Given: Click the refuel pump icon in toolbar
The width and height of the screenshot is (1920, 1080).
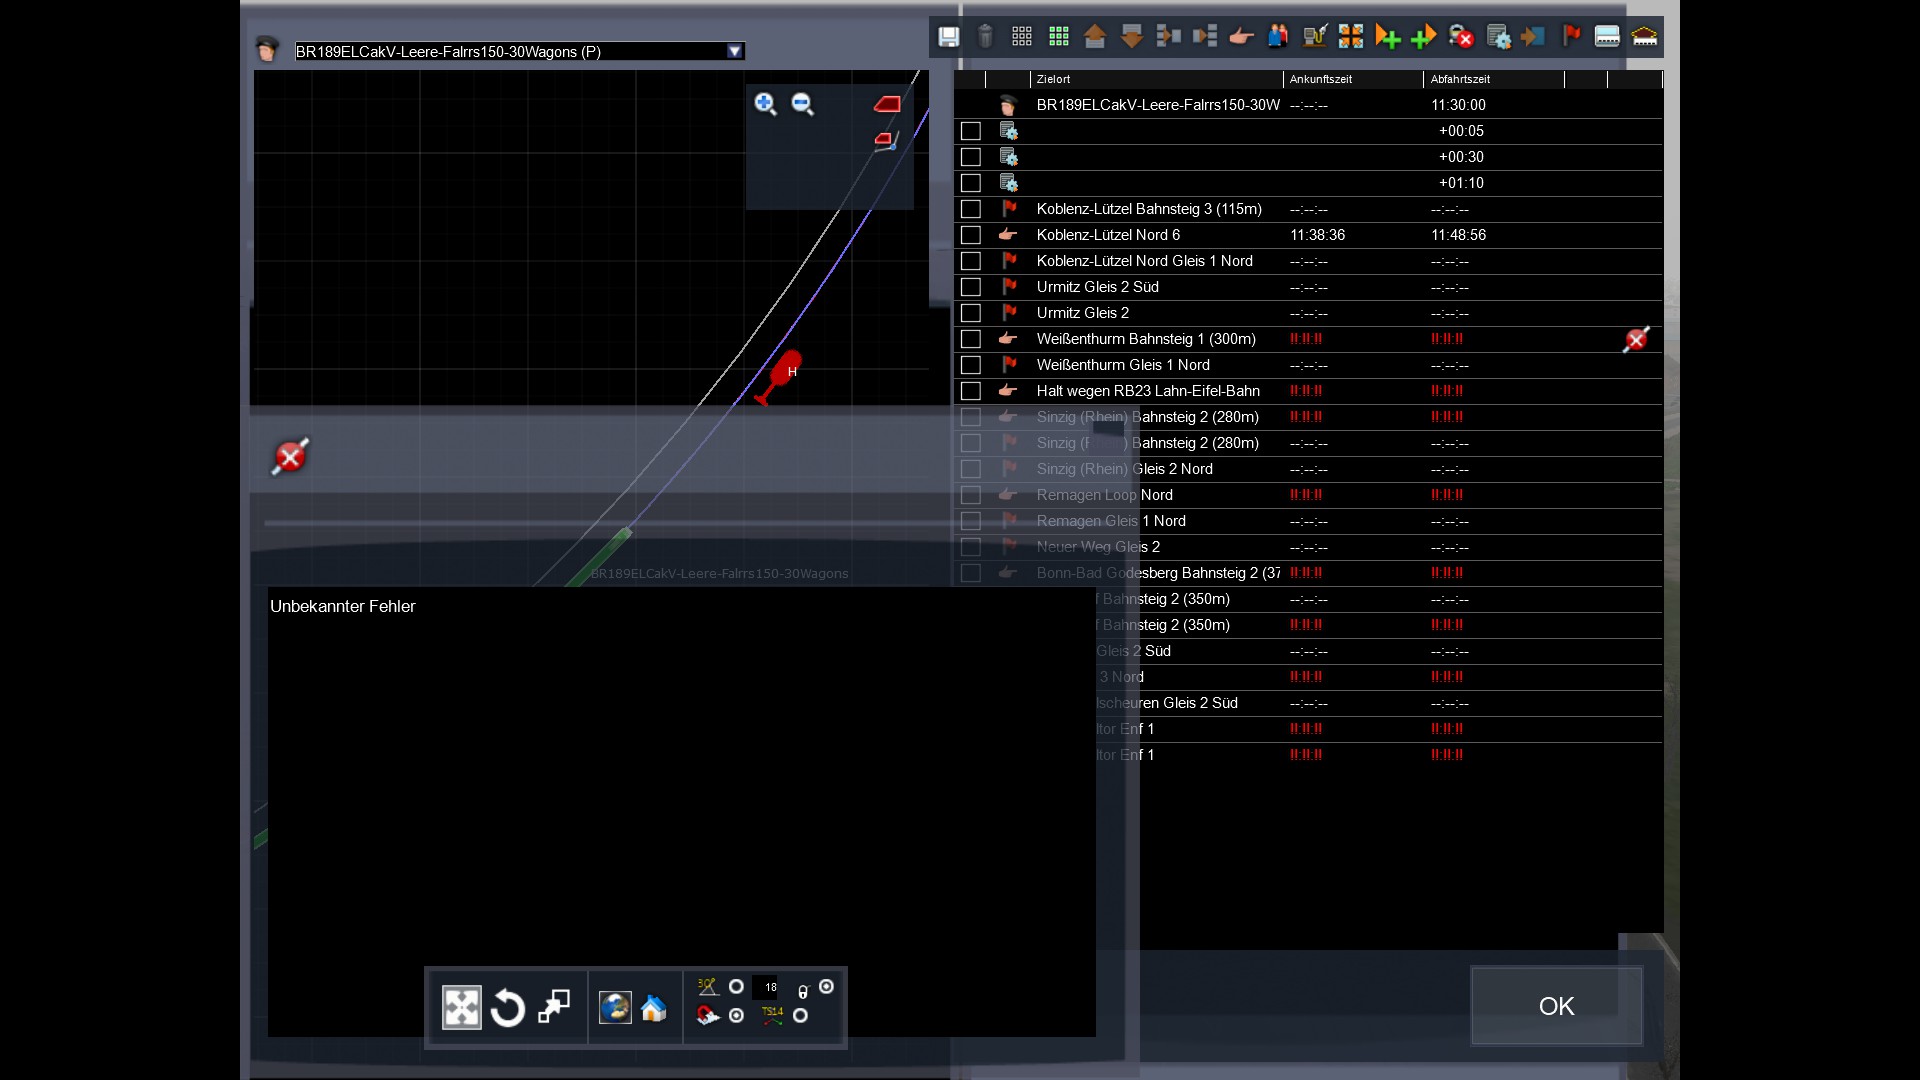Looking at the screenshot, I should [1314, 37].
